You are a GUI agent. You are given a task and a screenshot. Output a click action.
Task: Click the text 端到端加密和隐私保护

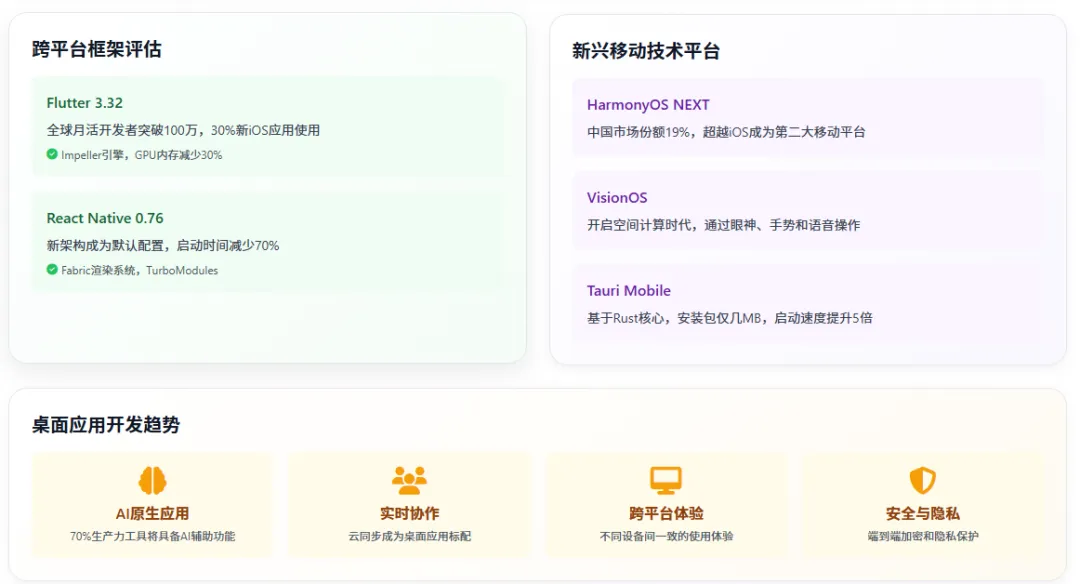(922, 536)
